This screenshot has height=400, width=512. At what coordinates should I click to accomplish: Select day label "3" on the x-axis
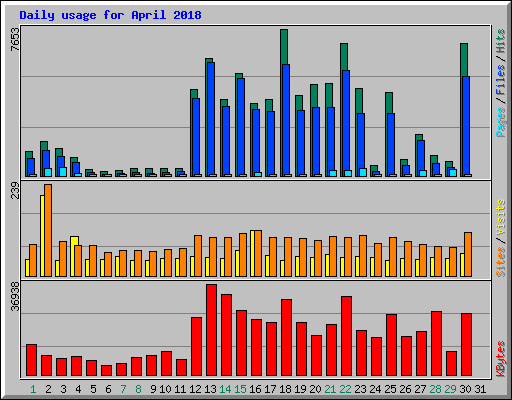coord(63,389)
